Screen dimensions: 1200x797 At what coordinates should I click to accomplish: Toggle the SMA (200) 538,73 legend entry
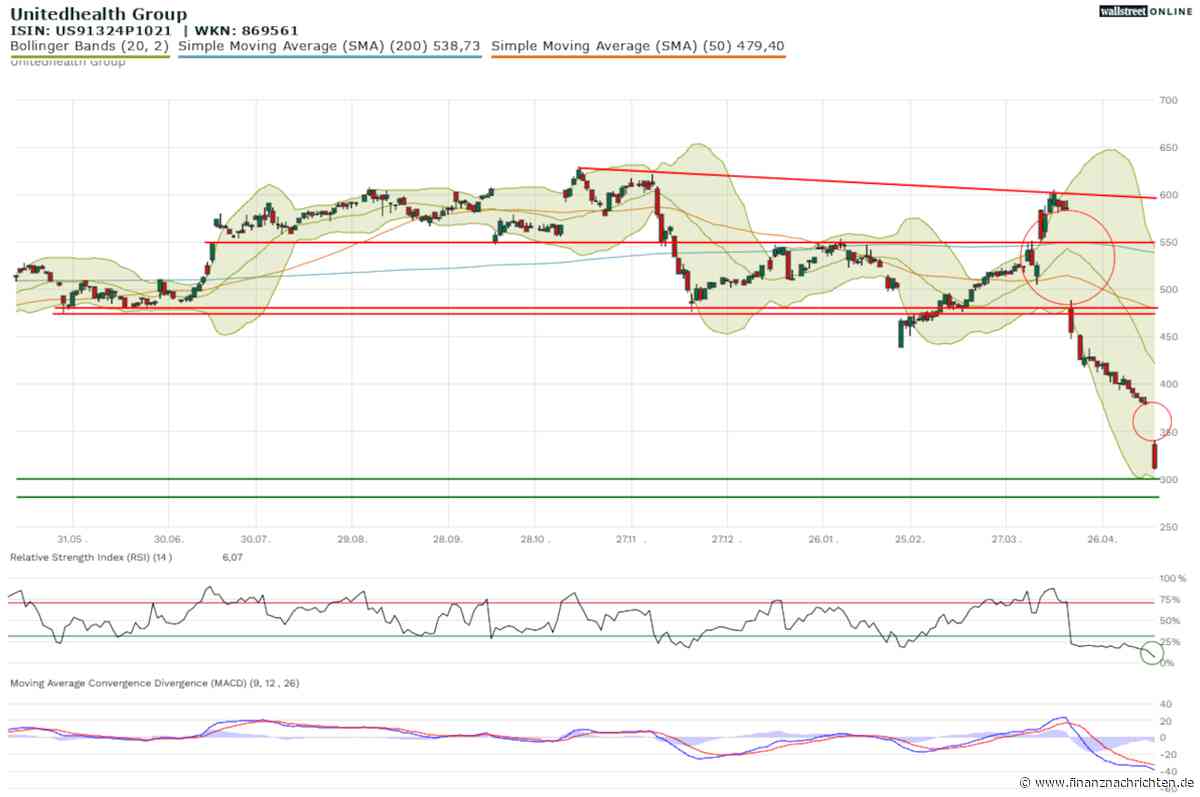click(330, 46)
